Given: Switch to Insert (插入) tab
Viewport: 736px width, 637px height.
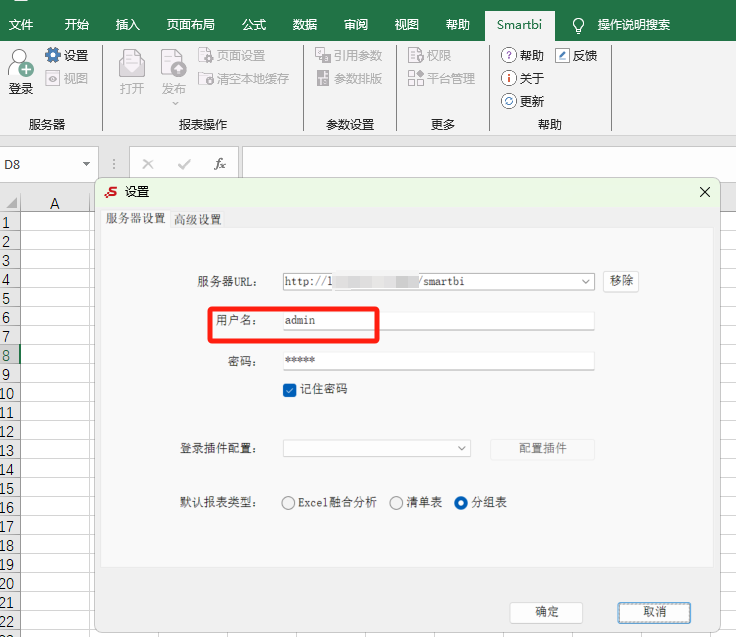Looking at the screenshot, I should [x=128, y=25].
